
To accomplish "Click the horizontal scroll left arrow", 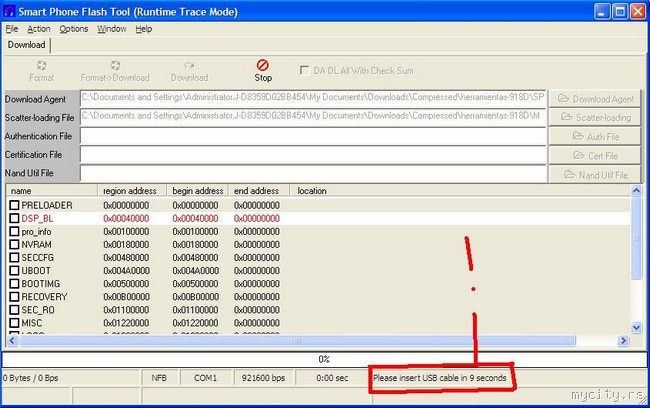I will 12,341.
